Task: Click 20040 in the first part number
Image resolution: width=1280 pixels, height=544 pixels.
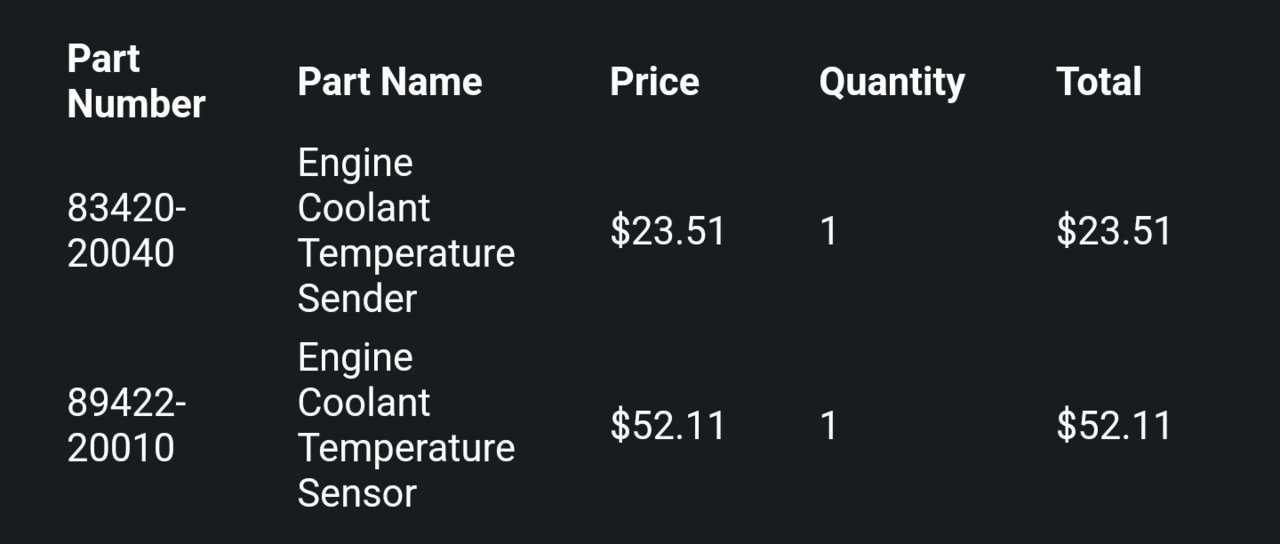Action: [x=121, y=254]
